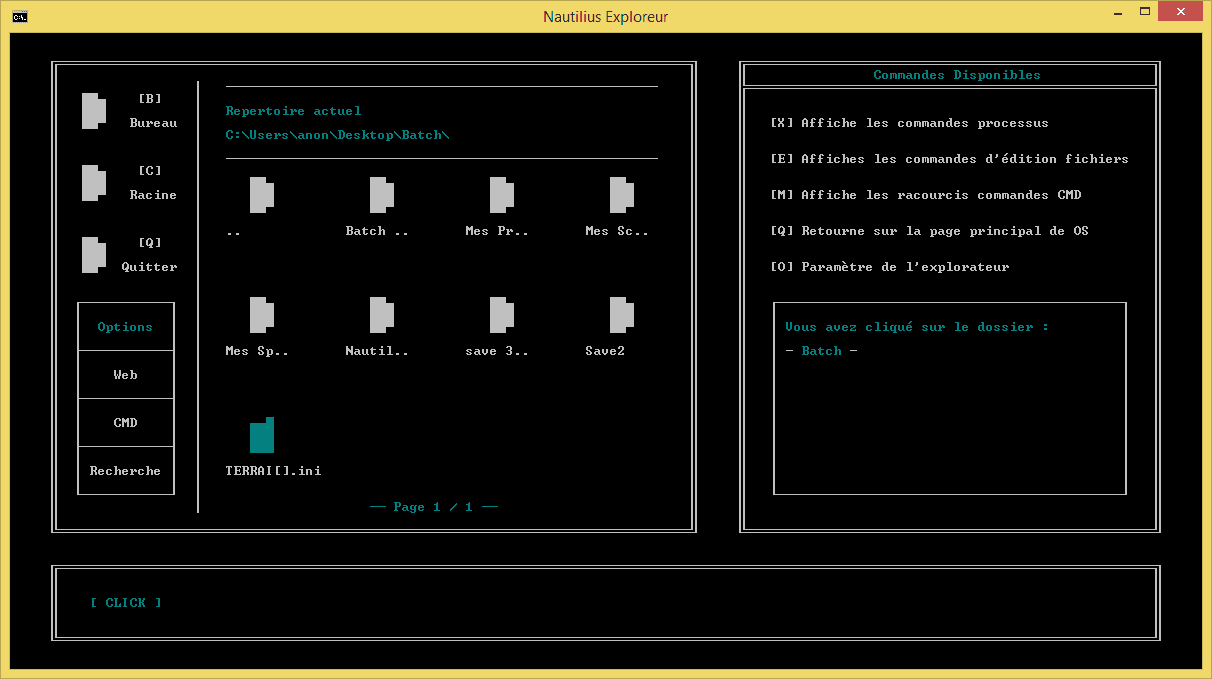The image size is (1212, 679).
Task: Click the [Q] Quitter shortcut label
Action: tap(150, 255)
